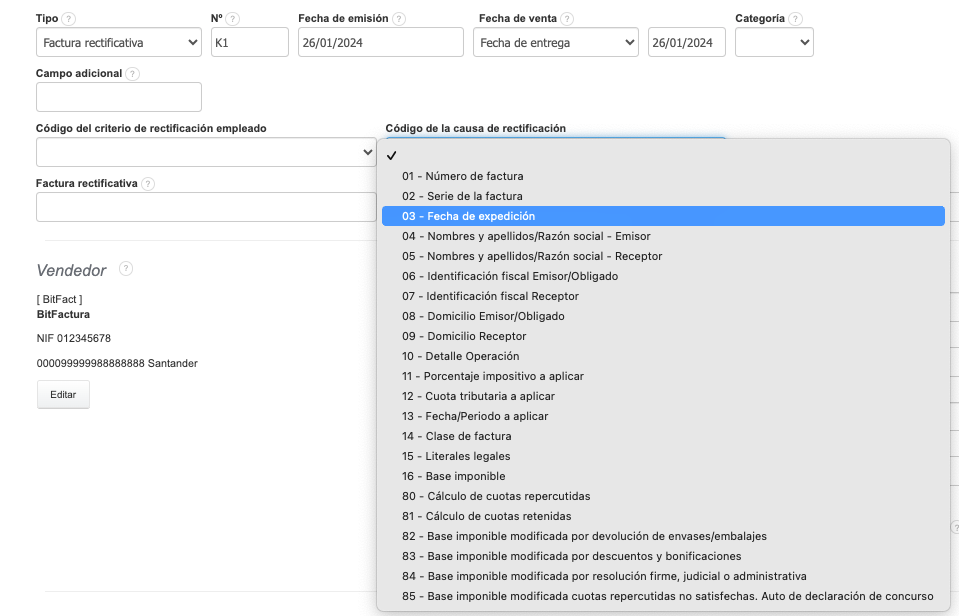The image size is (959, 616).
Task: Choose 03 - Fecha de expedición
Action: [469, 216]
